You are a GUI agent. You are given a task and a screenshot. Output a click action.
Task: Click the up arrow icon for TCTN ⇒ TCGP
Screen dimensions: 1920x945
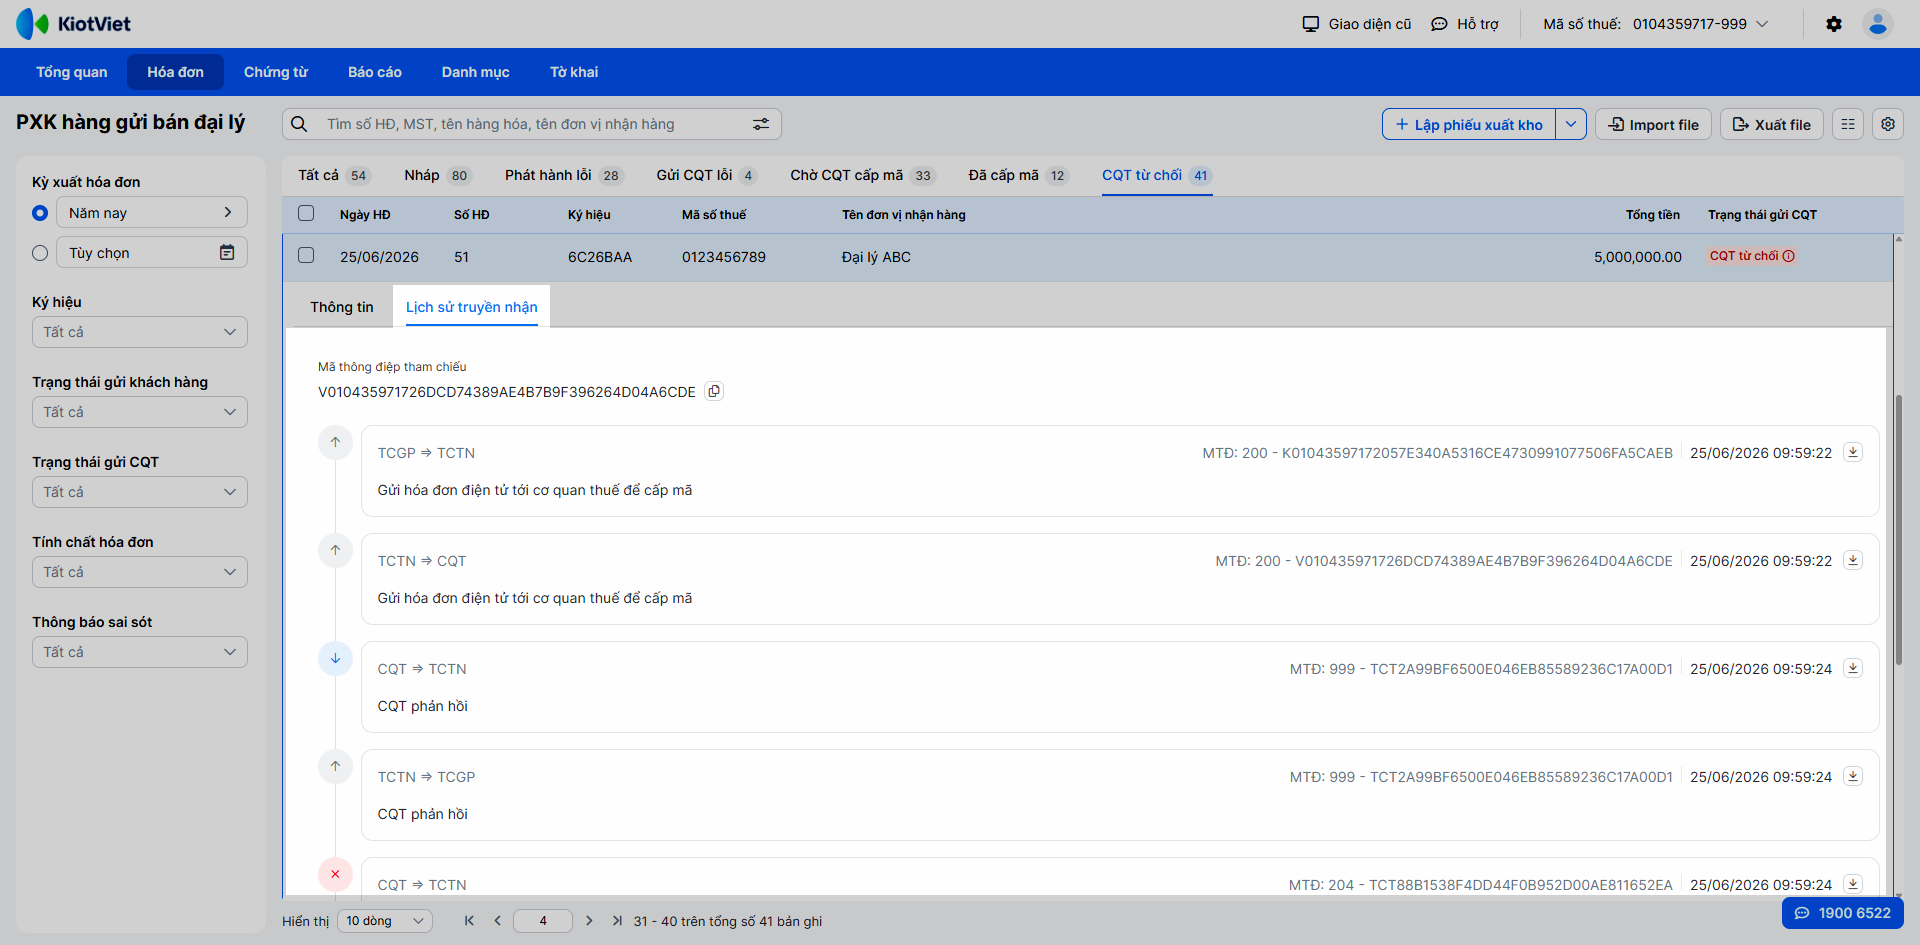click(x=335, y=766)
